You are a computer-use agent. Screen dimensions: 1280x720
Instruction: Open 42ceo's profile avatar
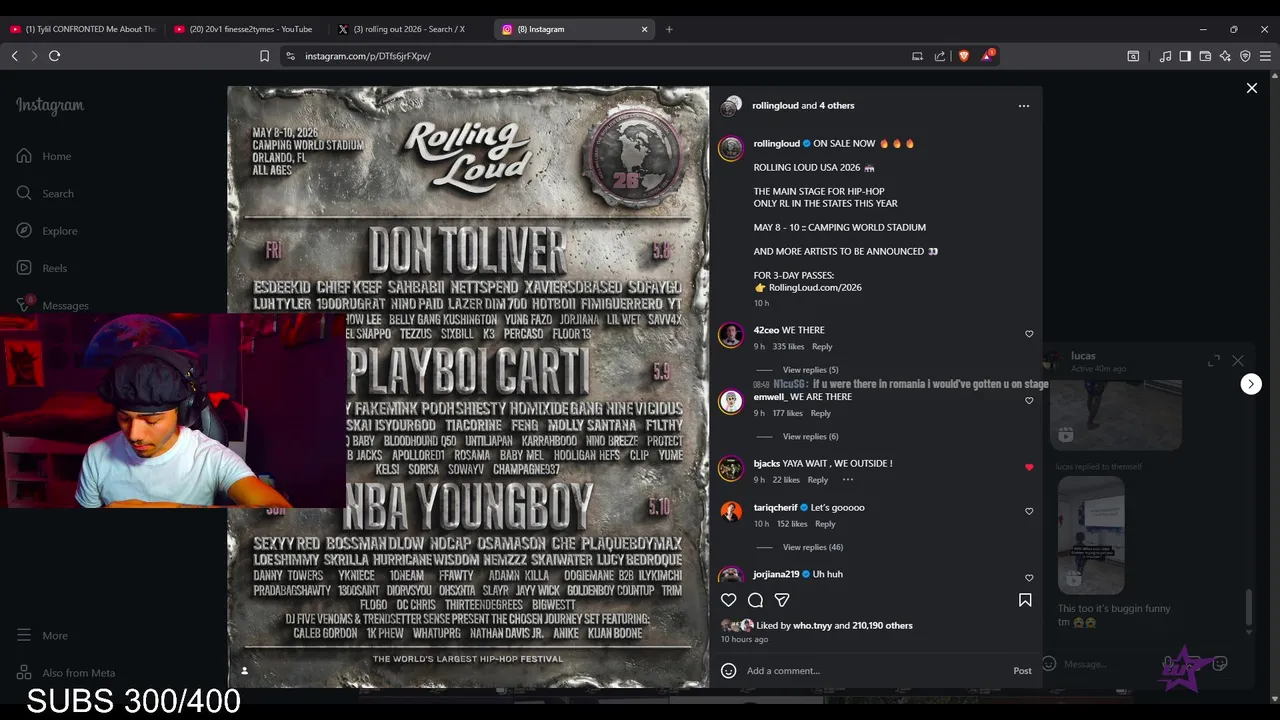731,335
